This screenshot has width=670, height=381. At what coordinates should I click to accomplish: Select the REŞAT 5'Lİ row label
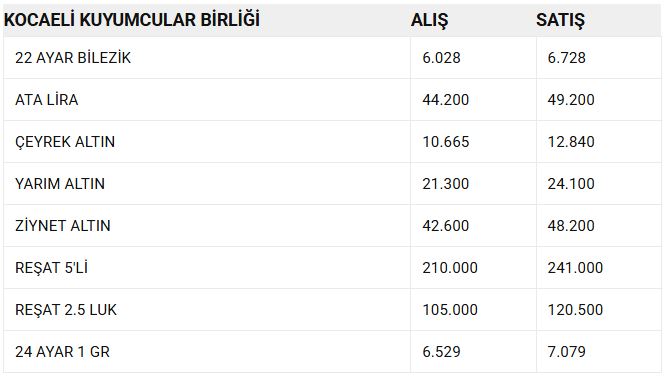click(x=51, y=268)
